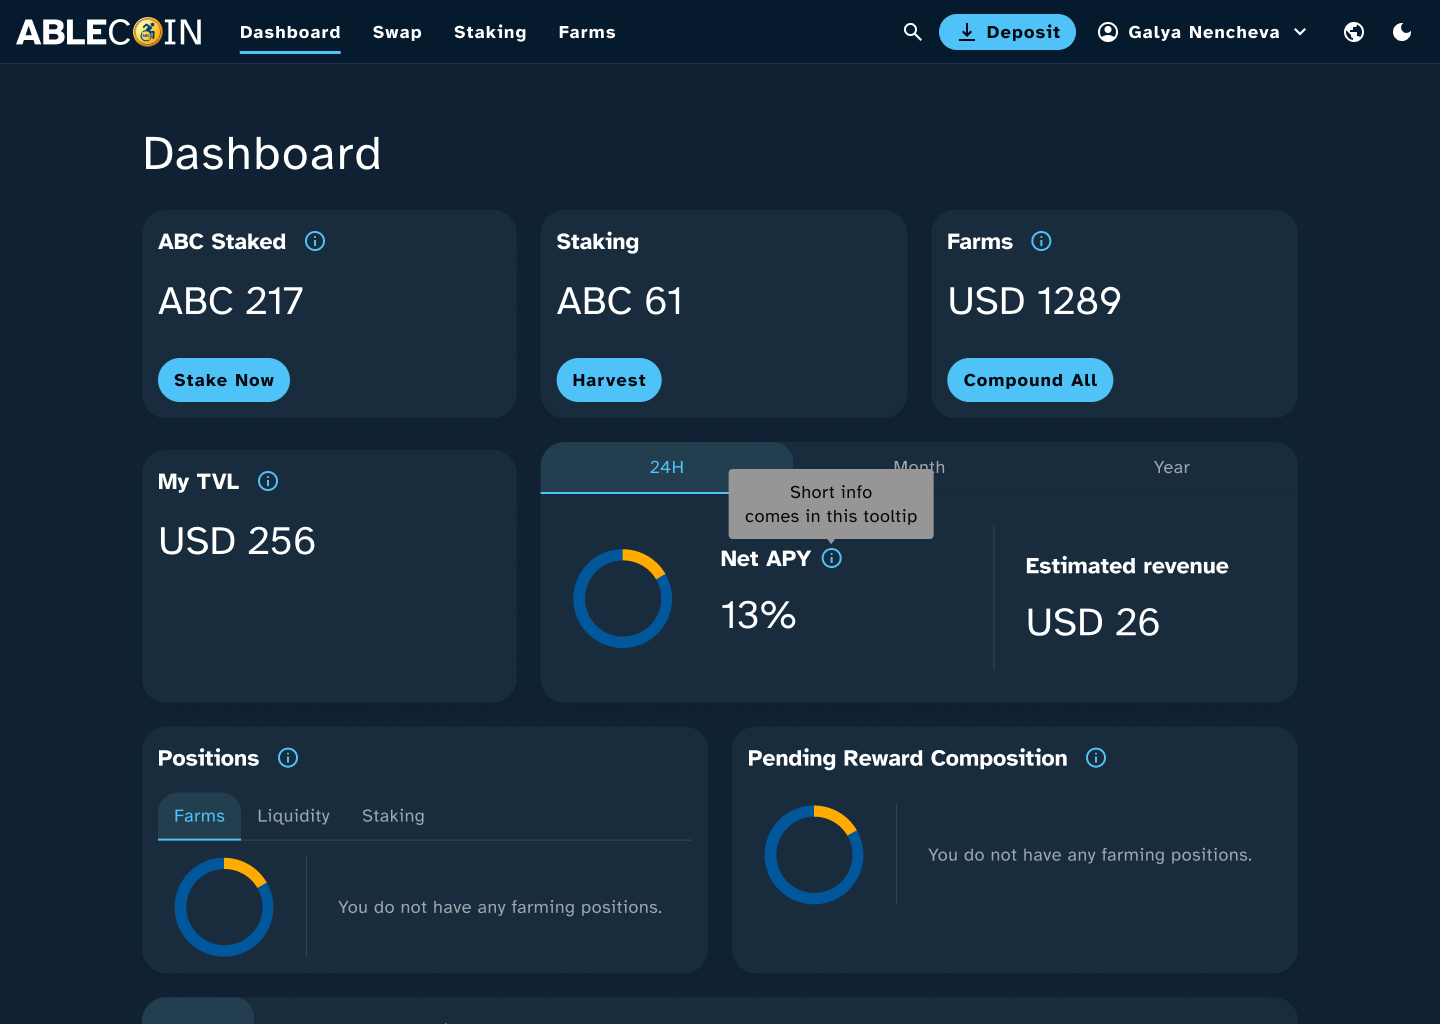Click the Stake Now button

point(224,380)
